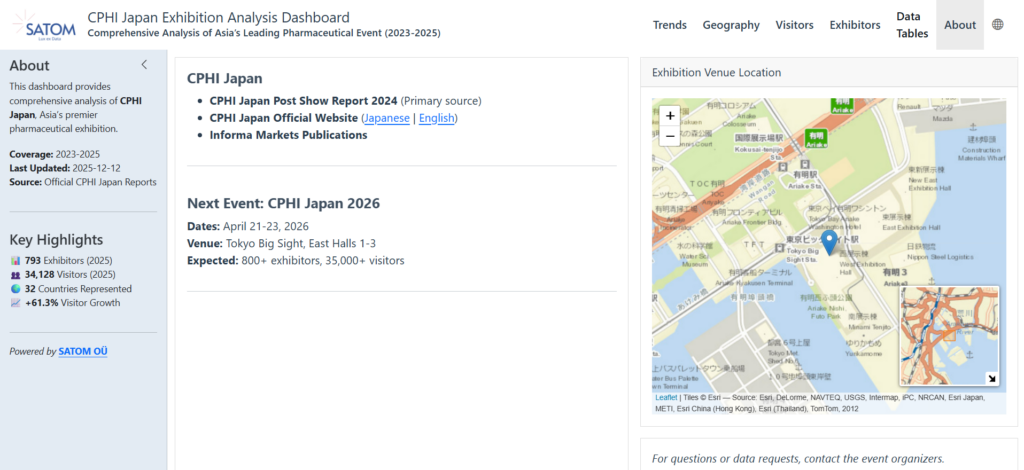This screenshot has height=470, width=1024.
Task: Click the About tab
Action: (x=959, y=25)
